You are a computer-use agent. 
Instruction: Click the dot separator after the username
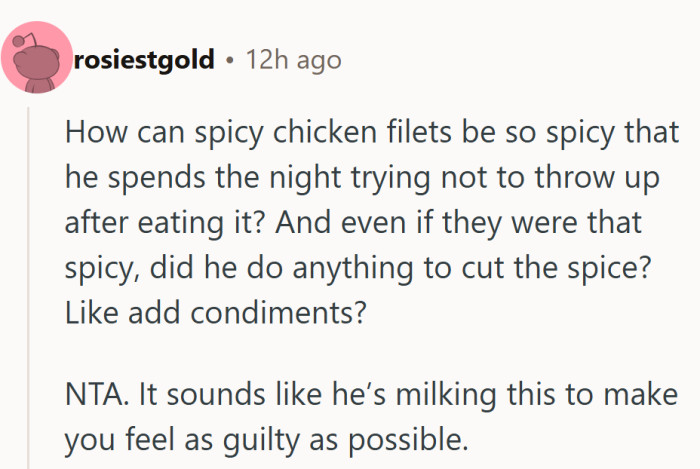229,60
